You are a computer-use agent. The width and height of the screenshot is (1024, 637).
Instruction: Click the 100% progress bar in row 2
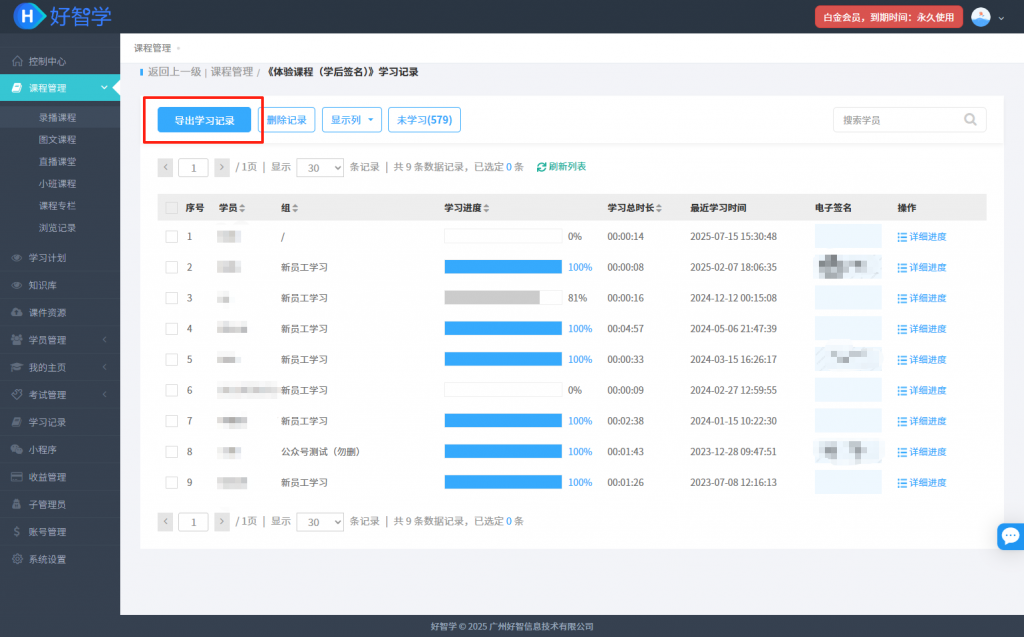503,267
